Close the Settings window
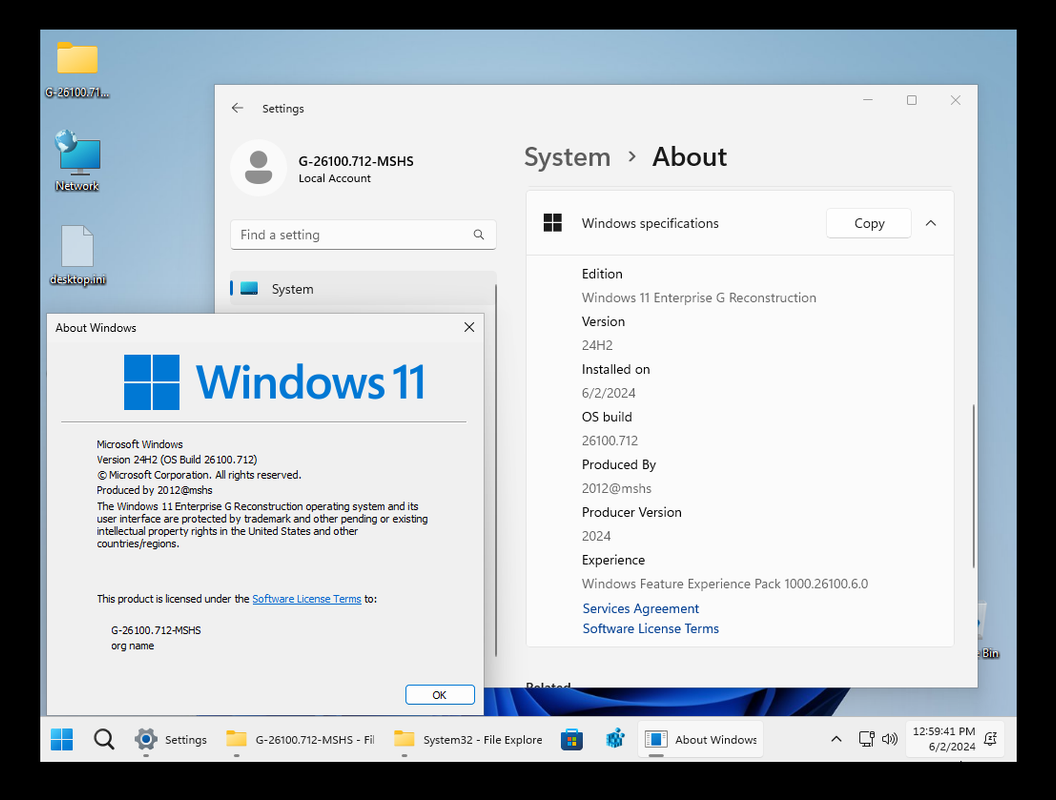Viewport: 1056px width, 800px height. [955, 100]
